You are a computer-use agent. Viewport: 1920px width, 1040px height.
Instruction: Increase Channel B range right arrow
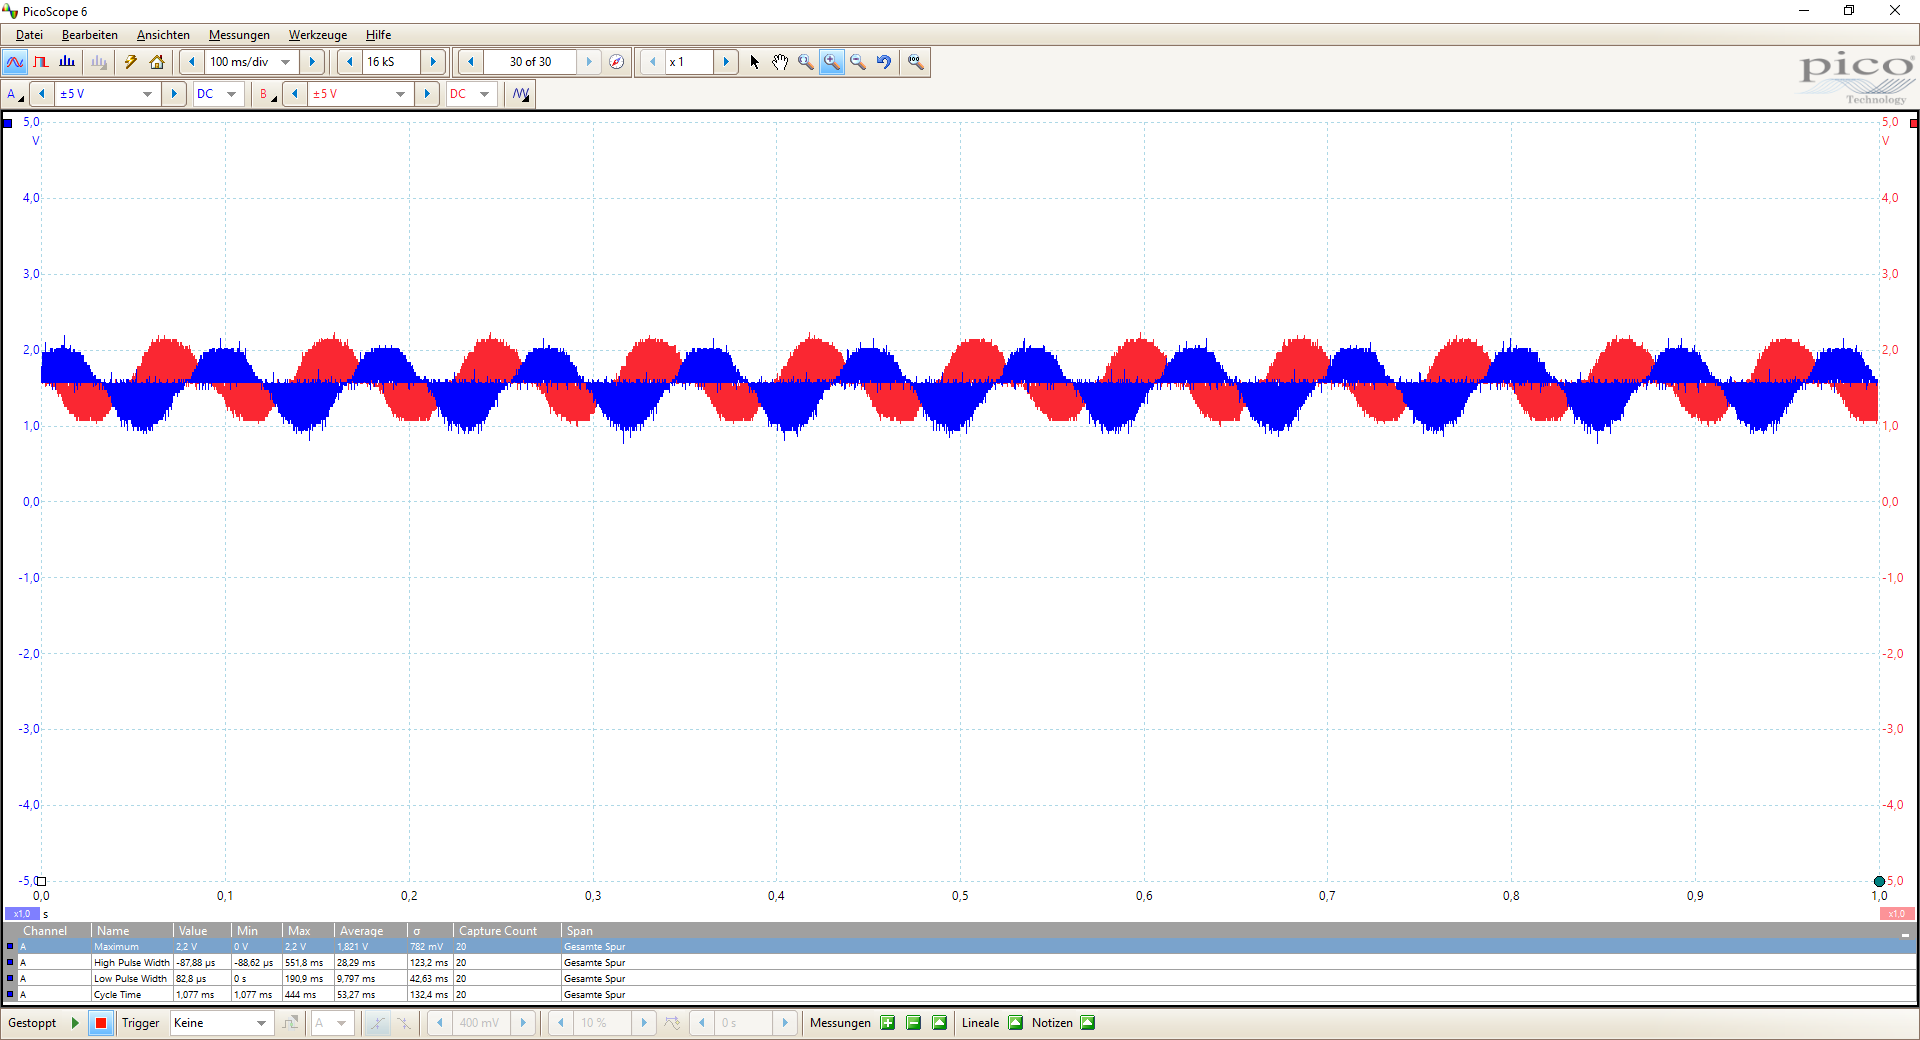pyautogui.click(x=427, y=94)
